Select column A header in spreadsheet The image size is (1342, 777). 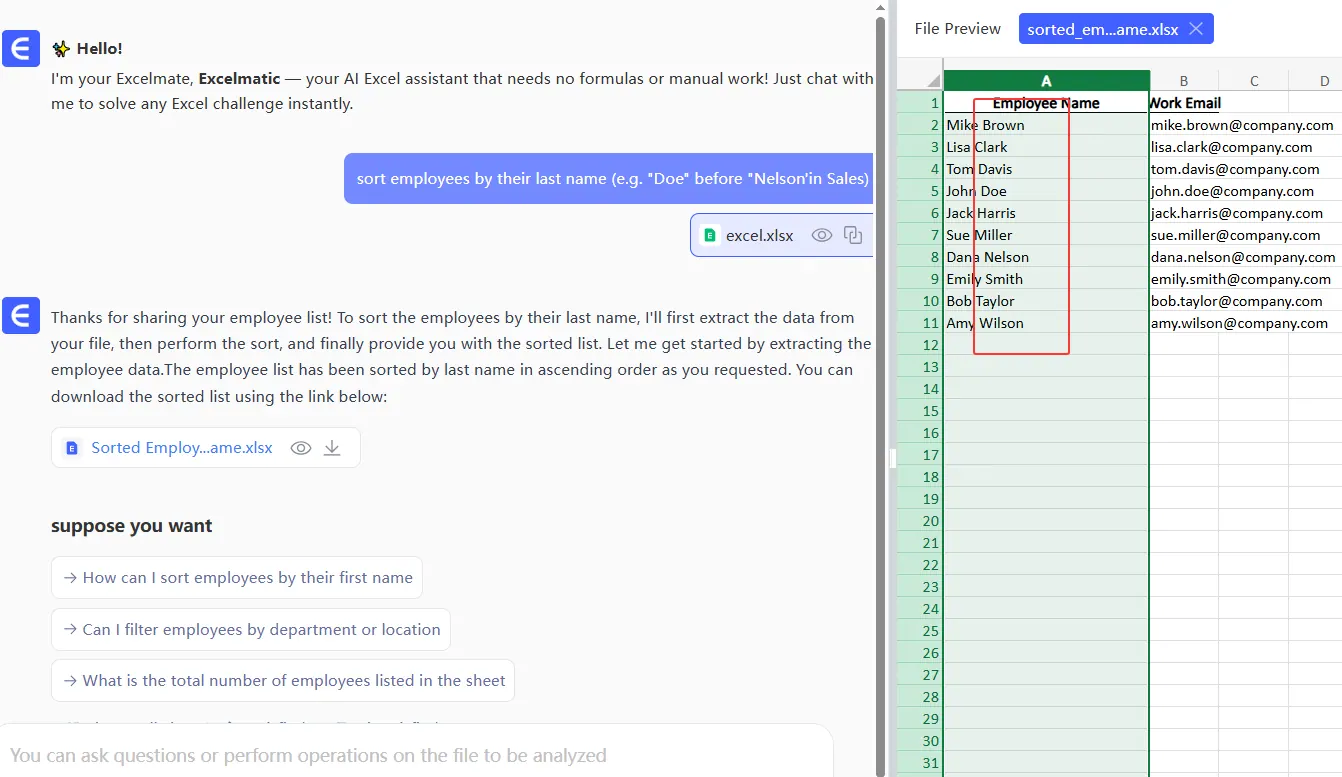[x=1046, y=81]
